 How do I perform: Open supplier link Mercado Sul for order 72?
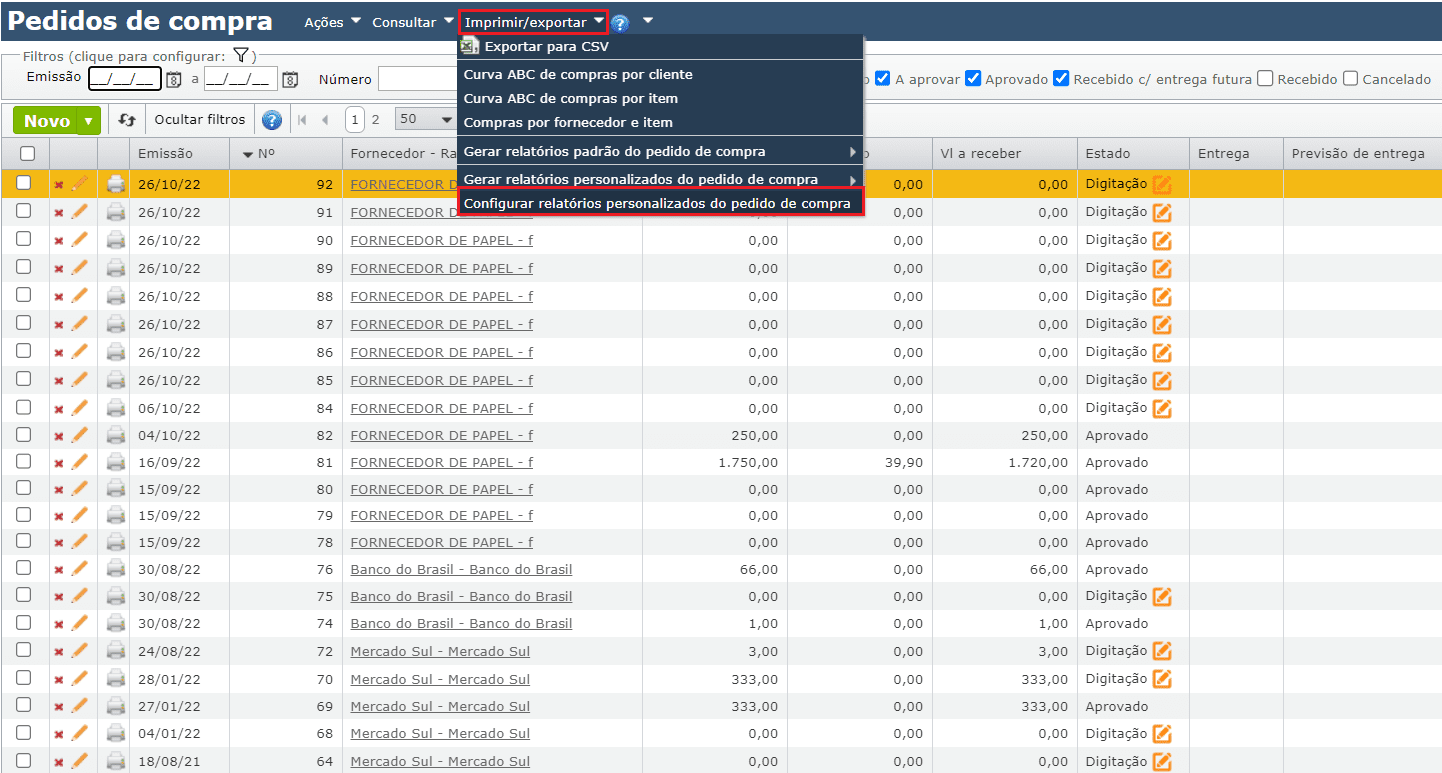440,651
